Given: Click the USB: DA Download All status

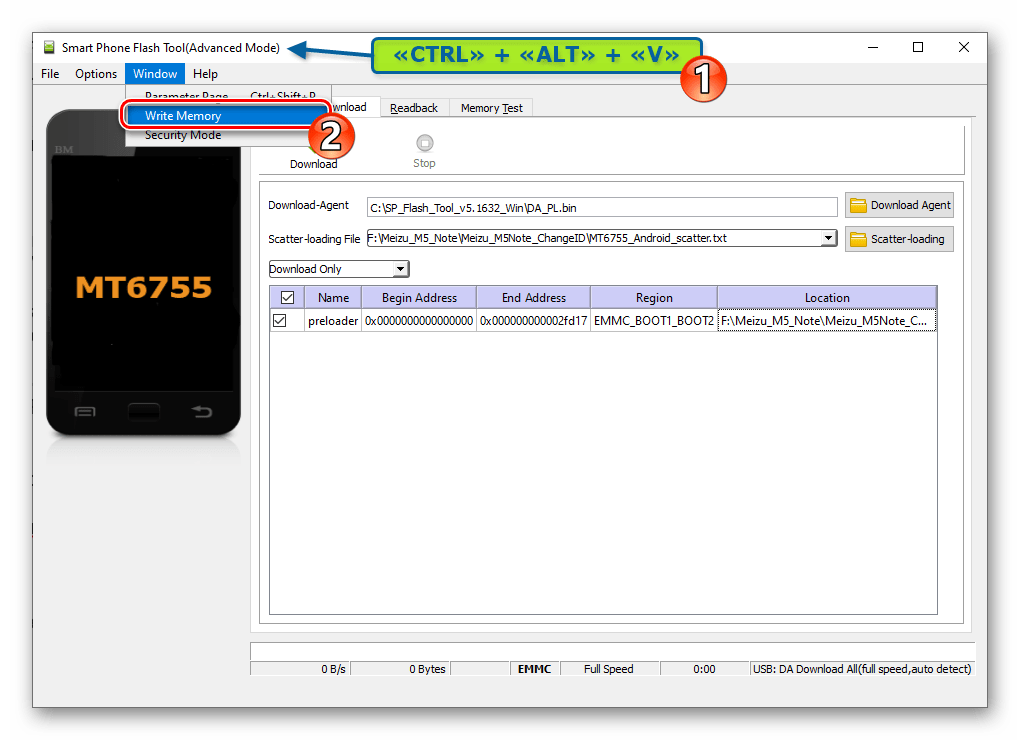Looking at the screenshot, I should click(862, 669).
